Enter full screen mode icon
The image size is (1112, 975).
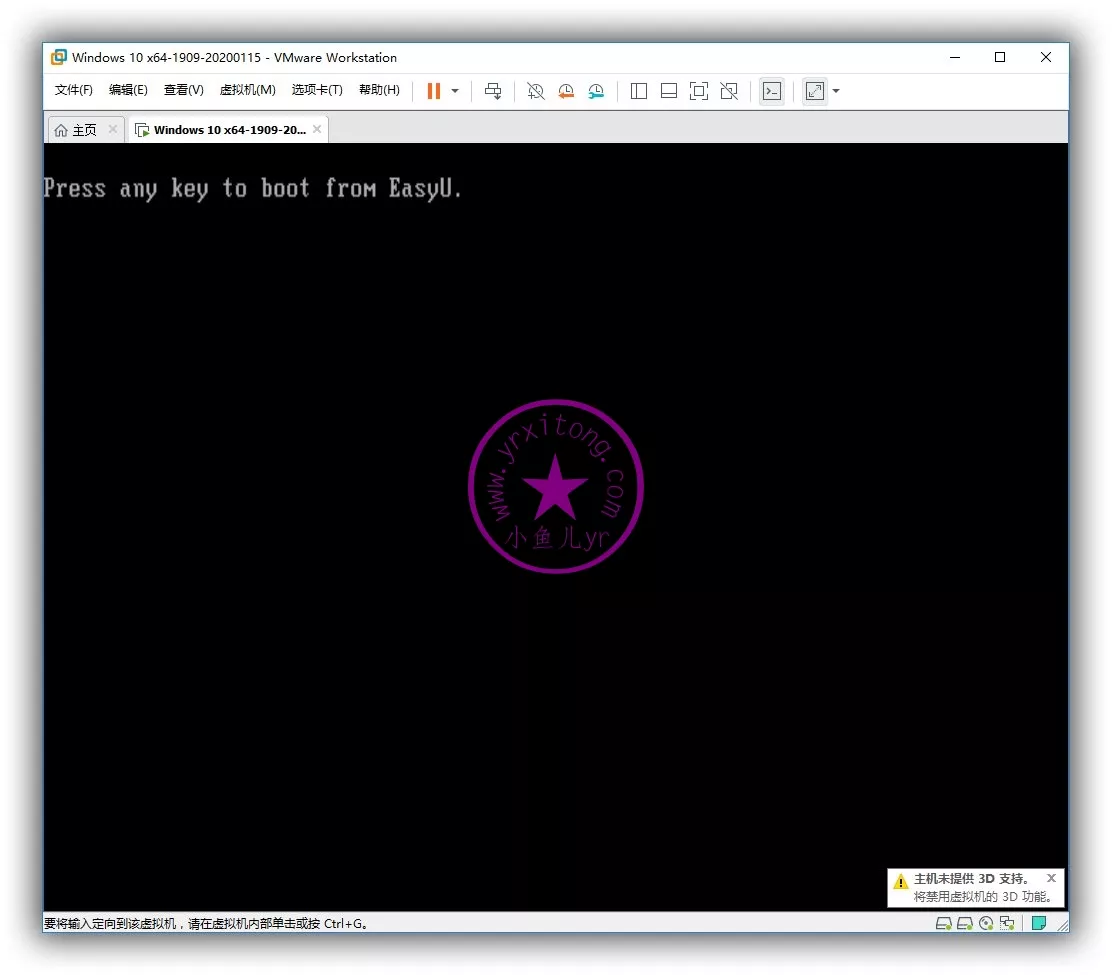[x=699, y=91]
